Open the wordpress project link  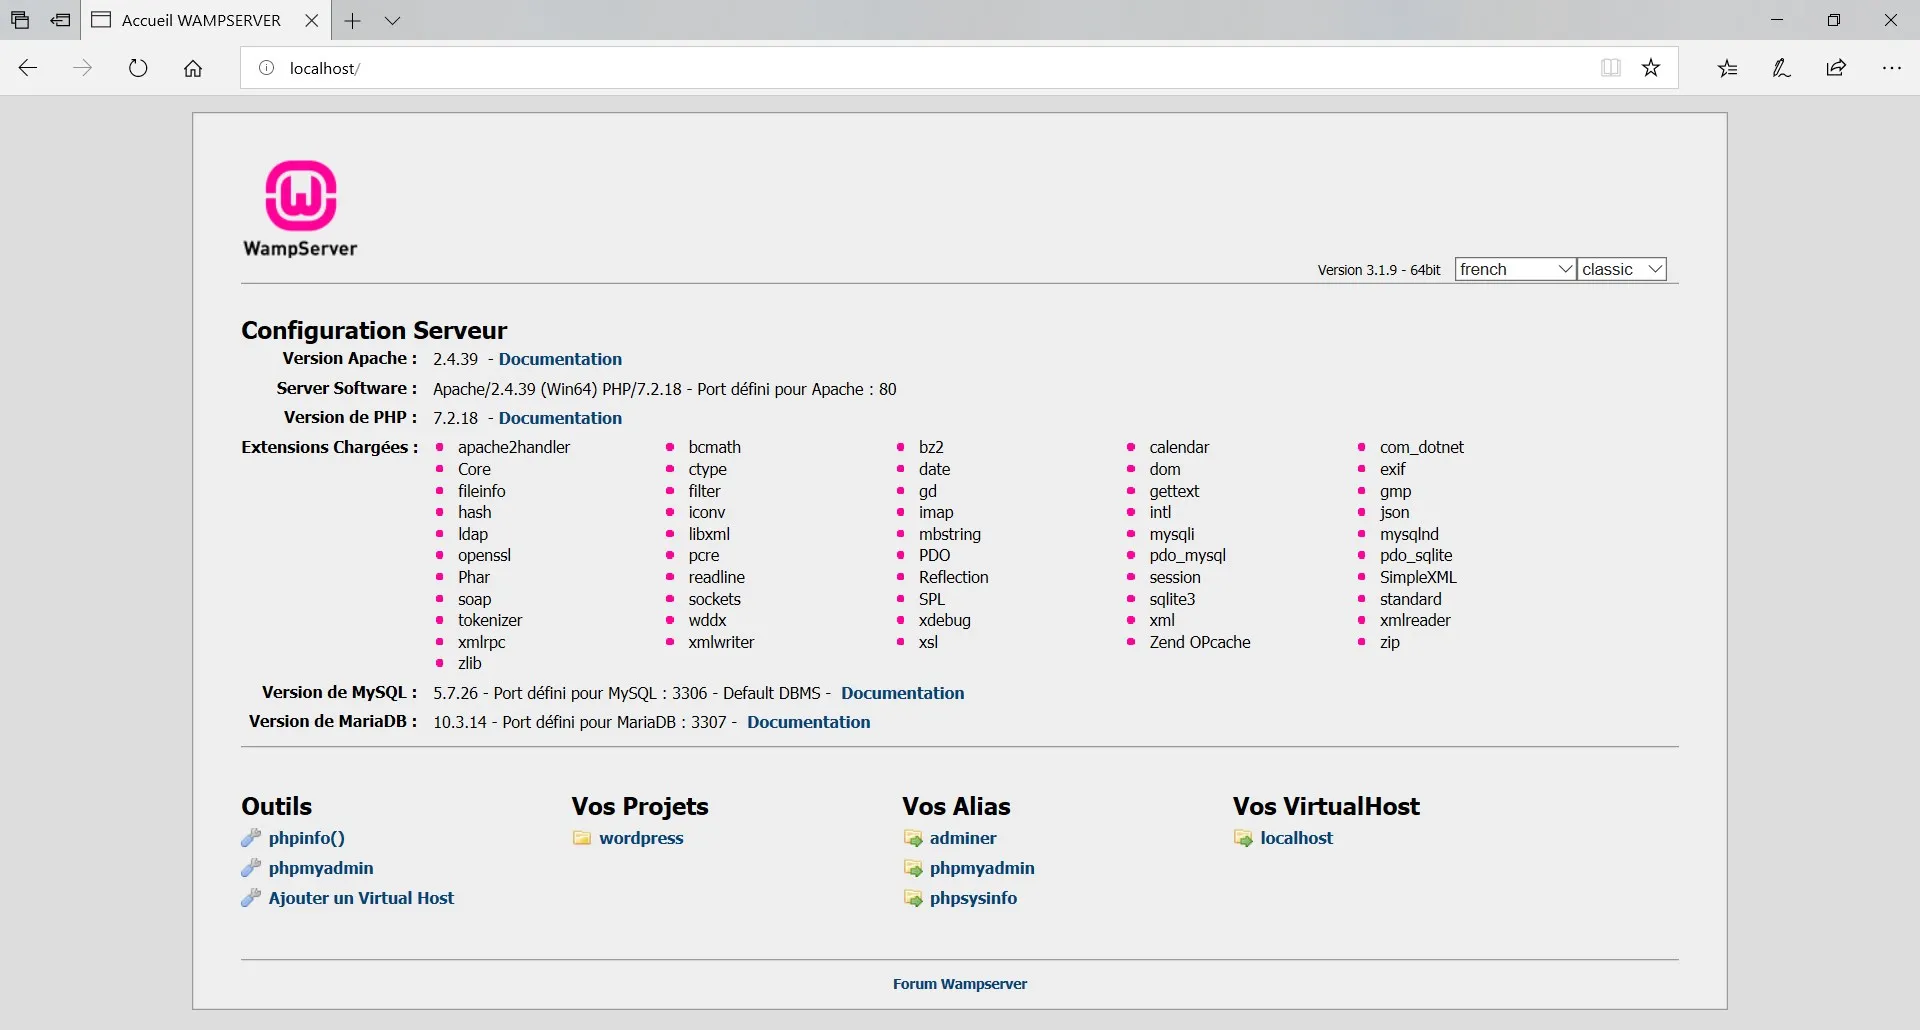pos(641,838)
